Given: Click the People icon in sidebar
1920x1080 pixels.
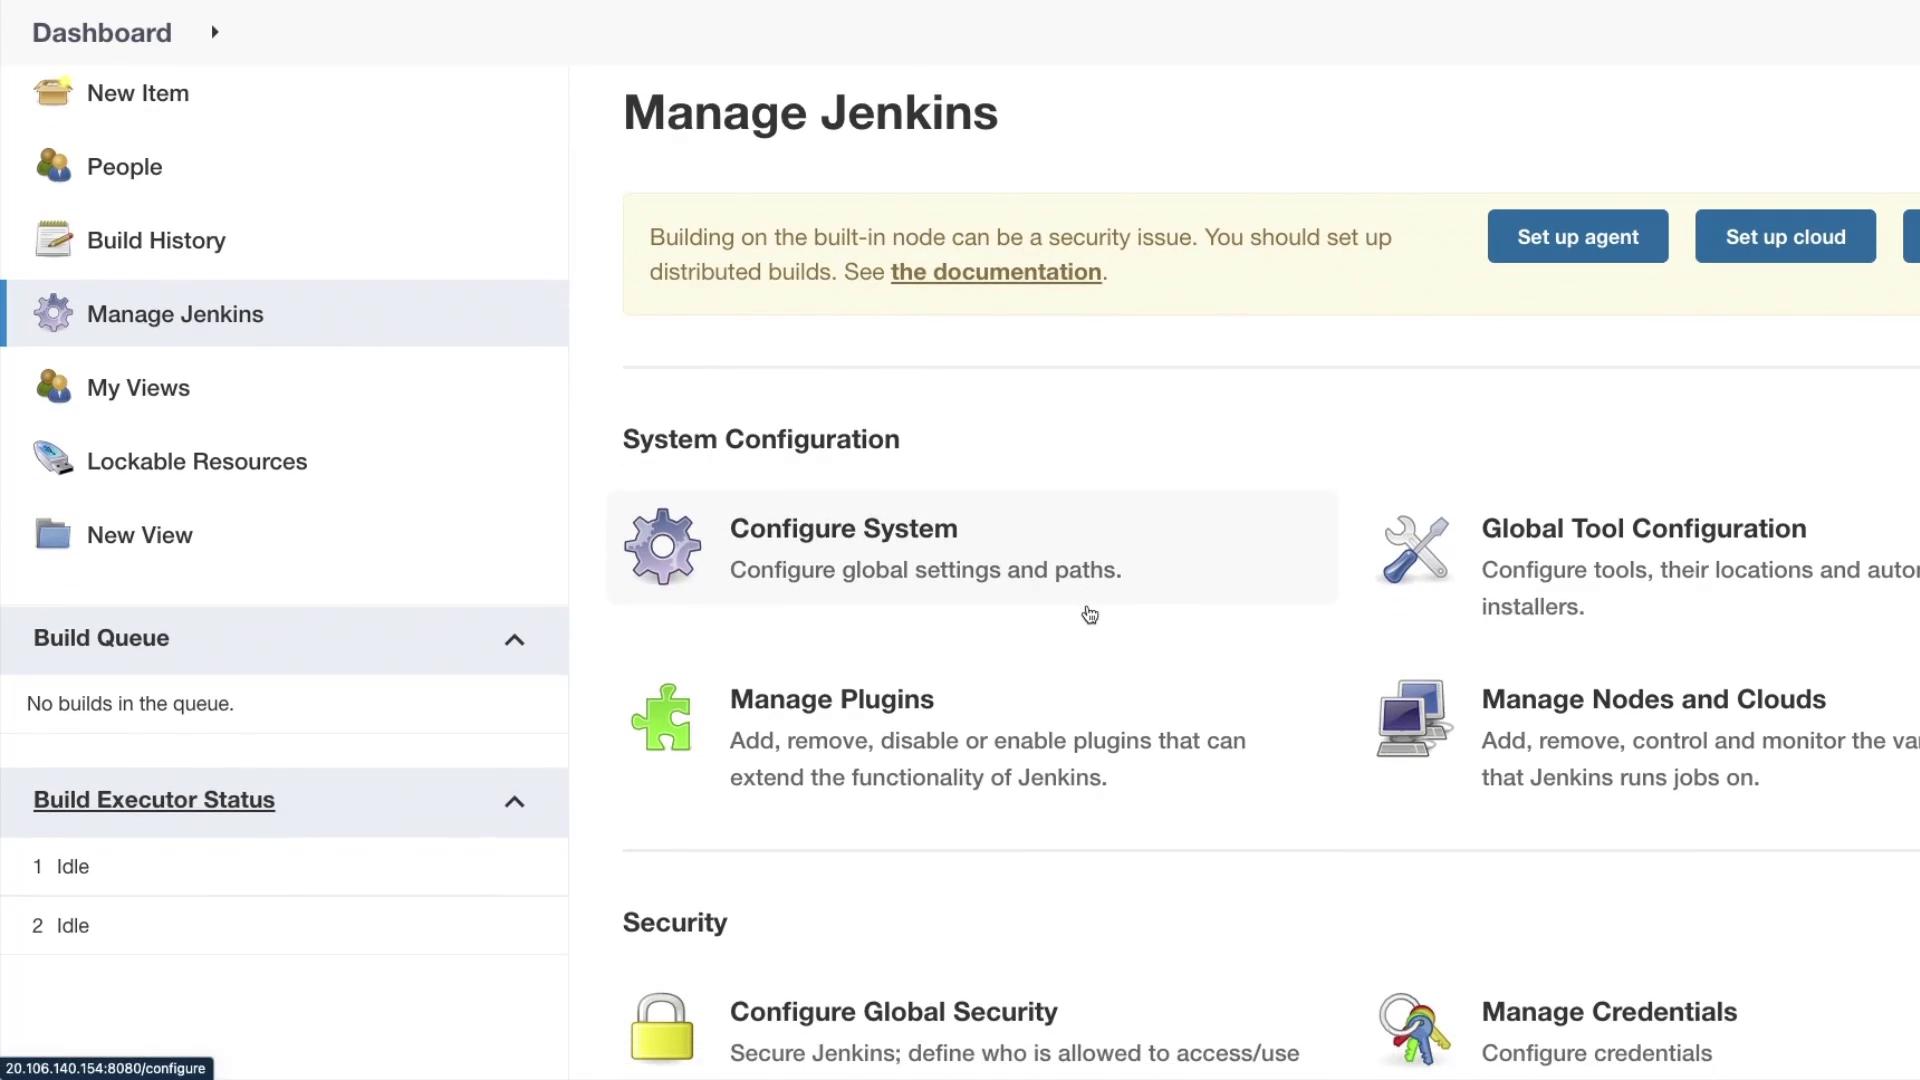Looking at the screenshot, I should [x=52, y=166].
